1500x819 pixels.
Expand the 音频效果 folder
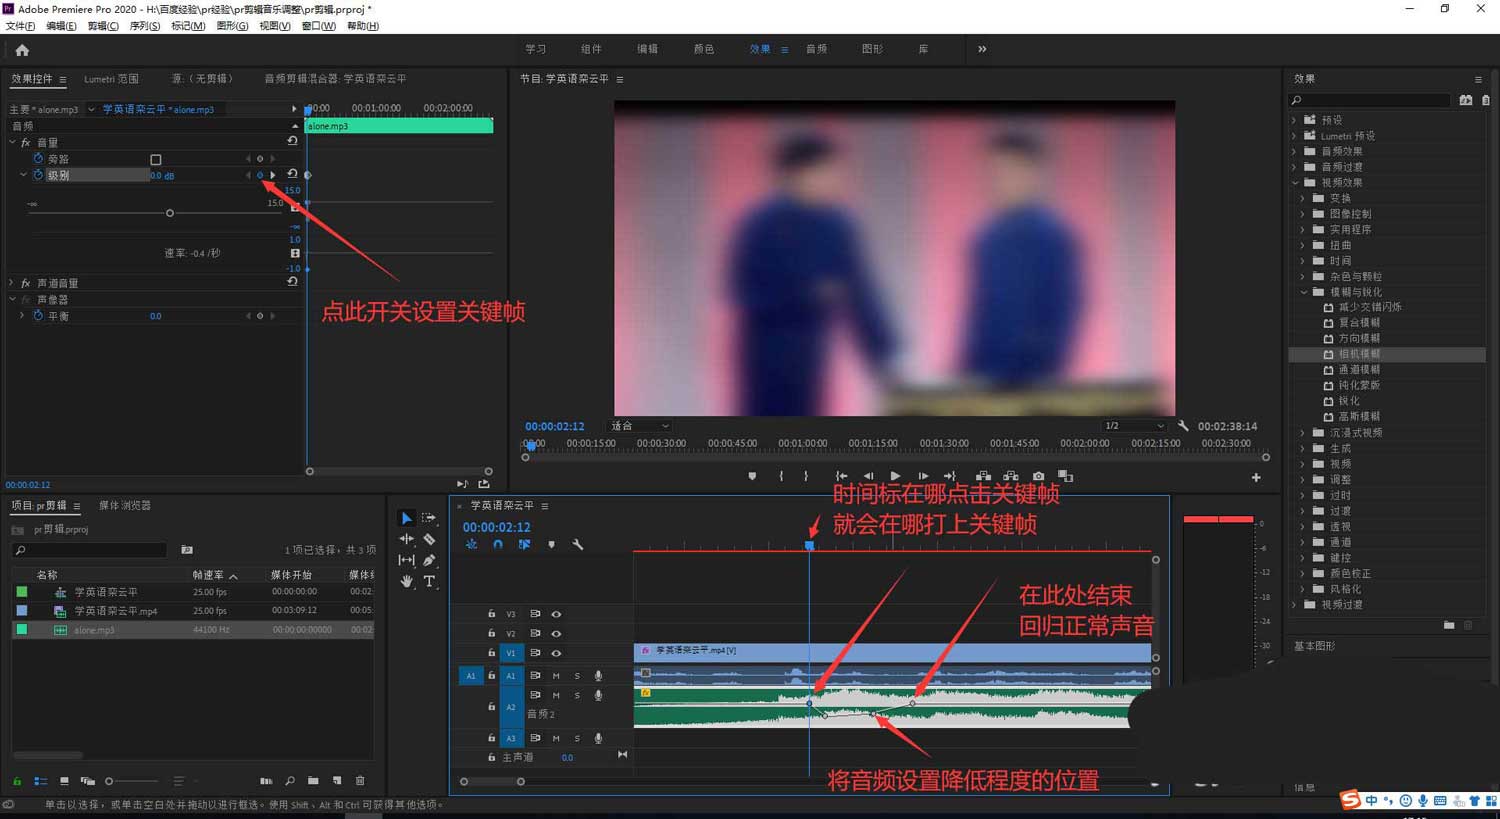tap(1294, 151)
